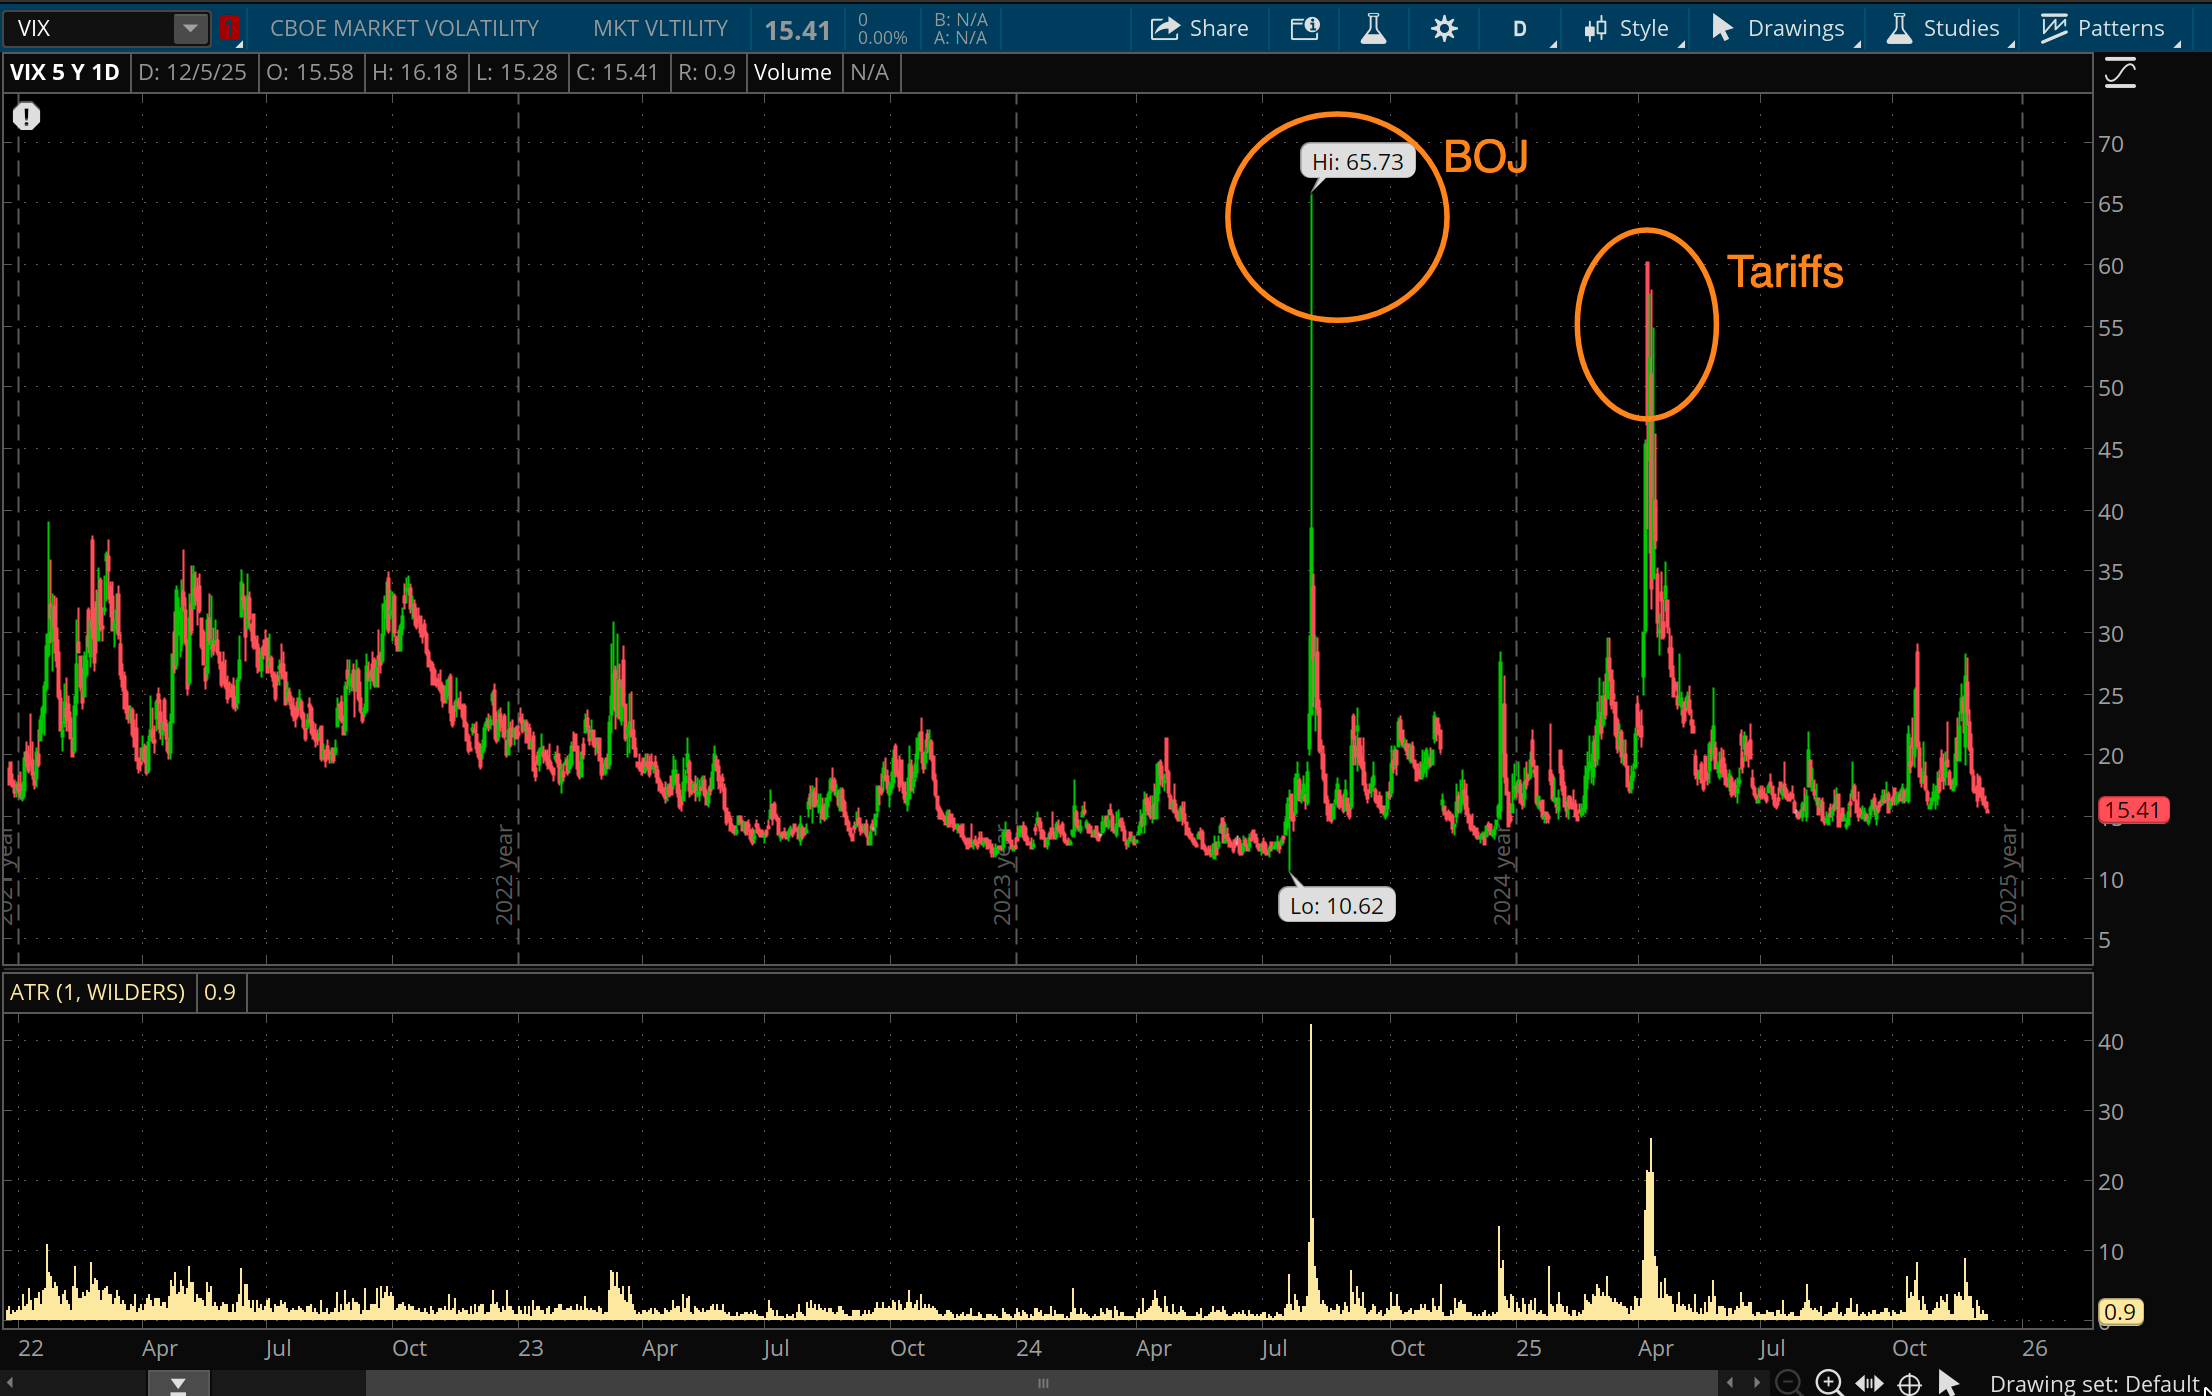Select the pointer arrow cursor tool
Screen dimensions: 2212x1396
[x=1948, y=1383]
